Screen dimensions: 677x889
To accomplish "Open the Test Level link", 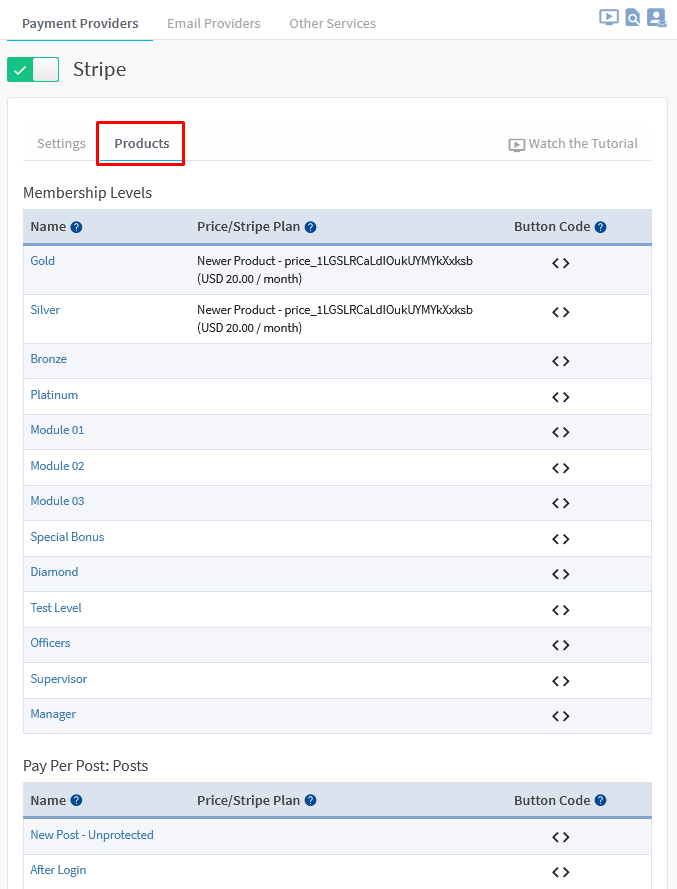I will coord(56,608).
